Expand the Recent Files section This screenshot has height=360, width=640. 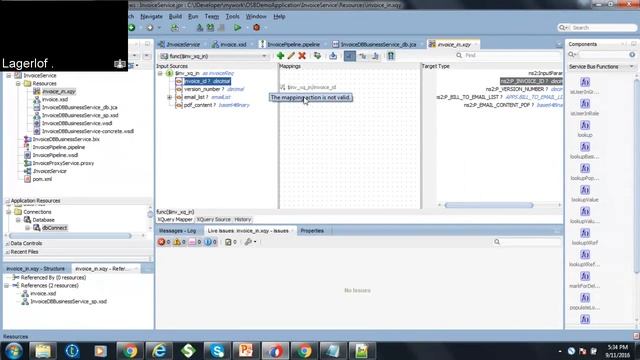(x=7, y=252)
